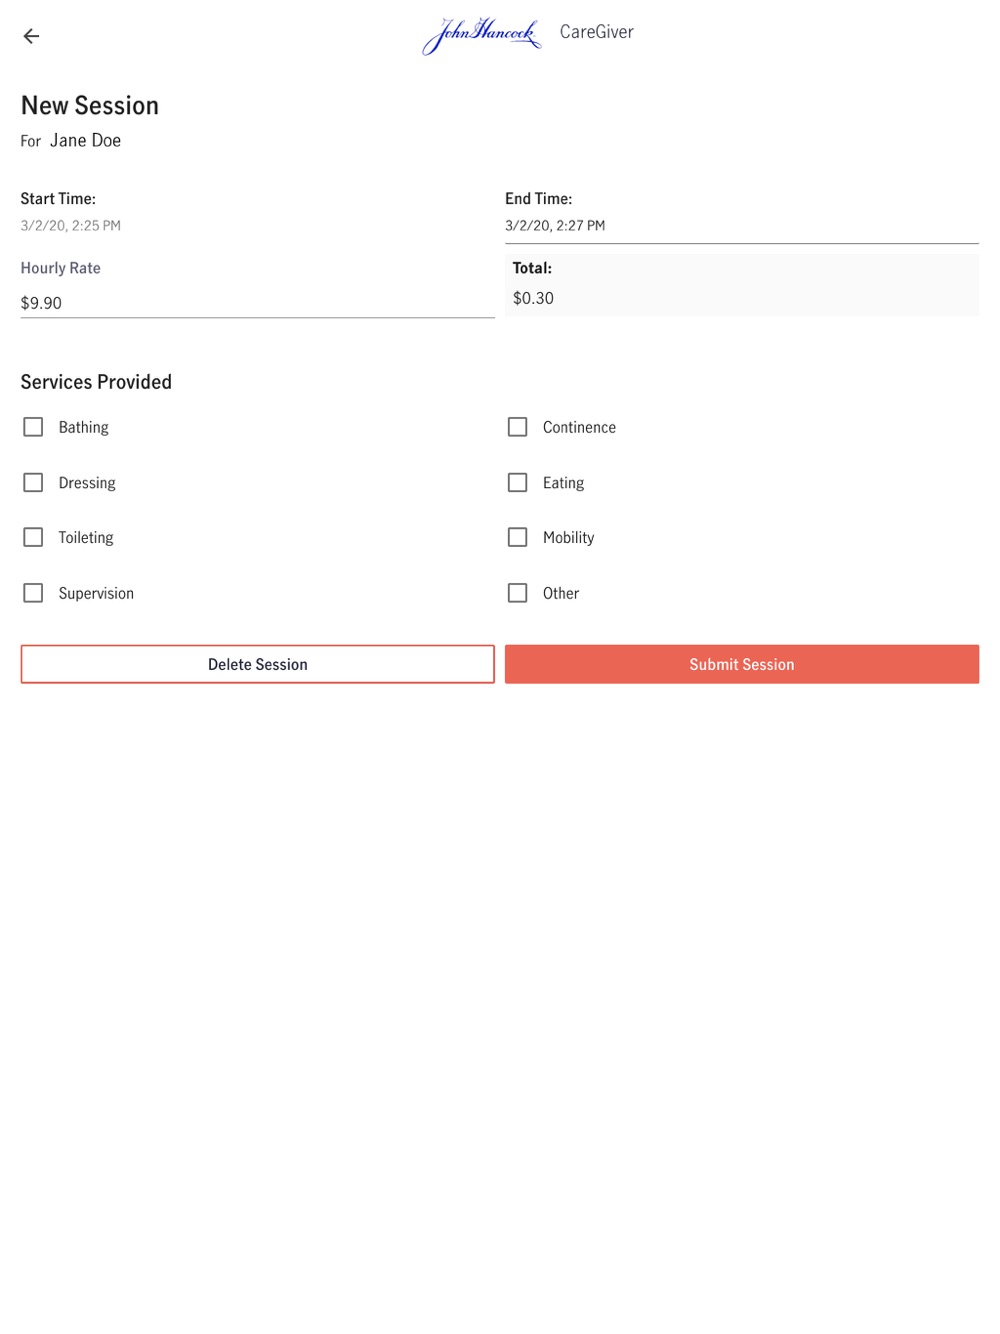
Task: Click the New Session title
Action: tap(90, 106)
